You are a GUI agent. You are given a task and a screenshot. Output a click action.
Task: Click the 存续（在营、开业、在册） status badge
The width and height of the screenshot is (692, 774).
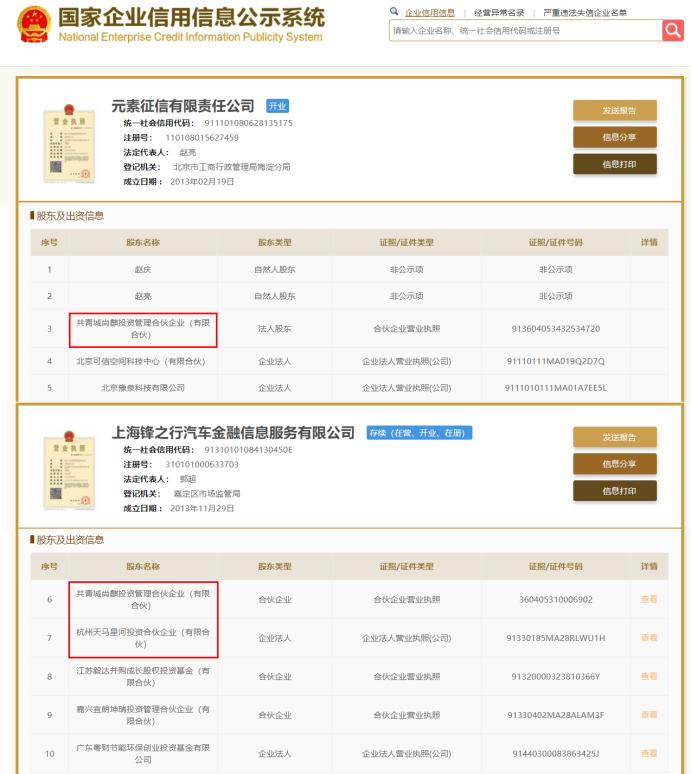click(x=419, y=433)
